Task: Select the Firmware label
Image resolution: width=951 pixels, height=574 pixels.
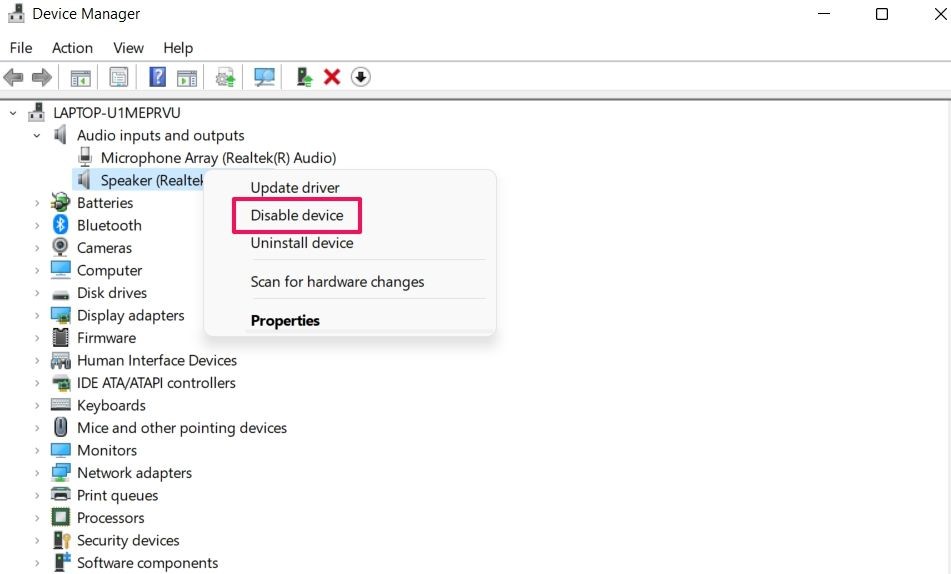Action: 106,338
